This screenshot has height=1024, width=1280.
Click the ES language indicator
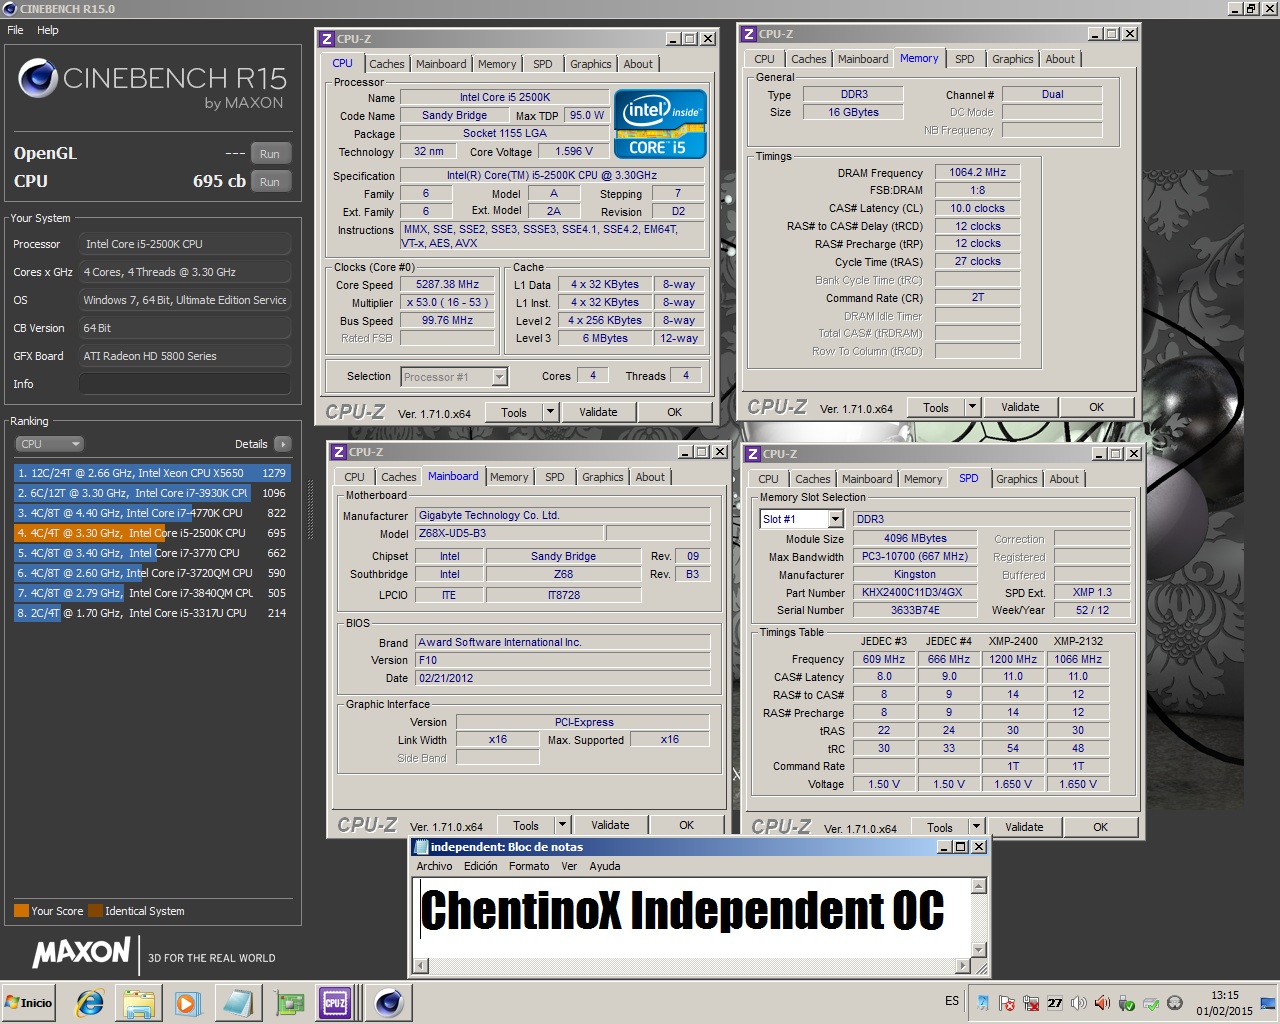pos(952,1001)
